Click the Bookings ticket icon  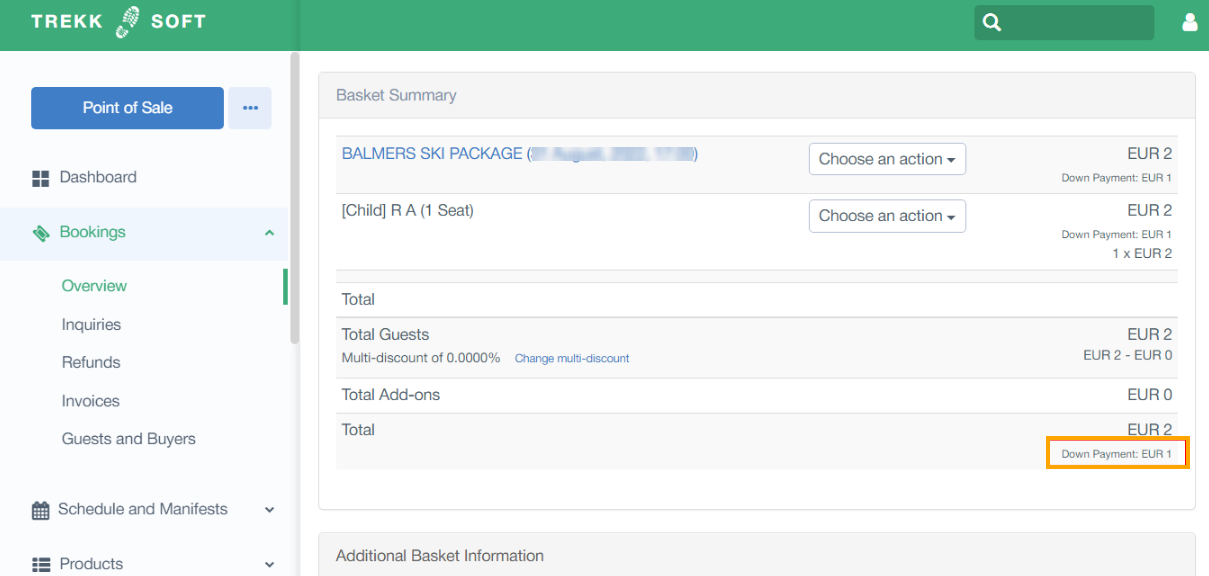coord(41,233)
